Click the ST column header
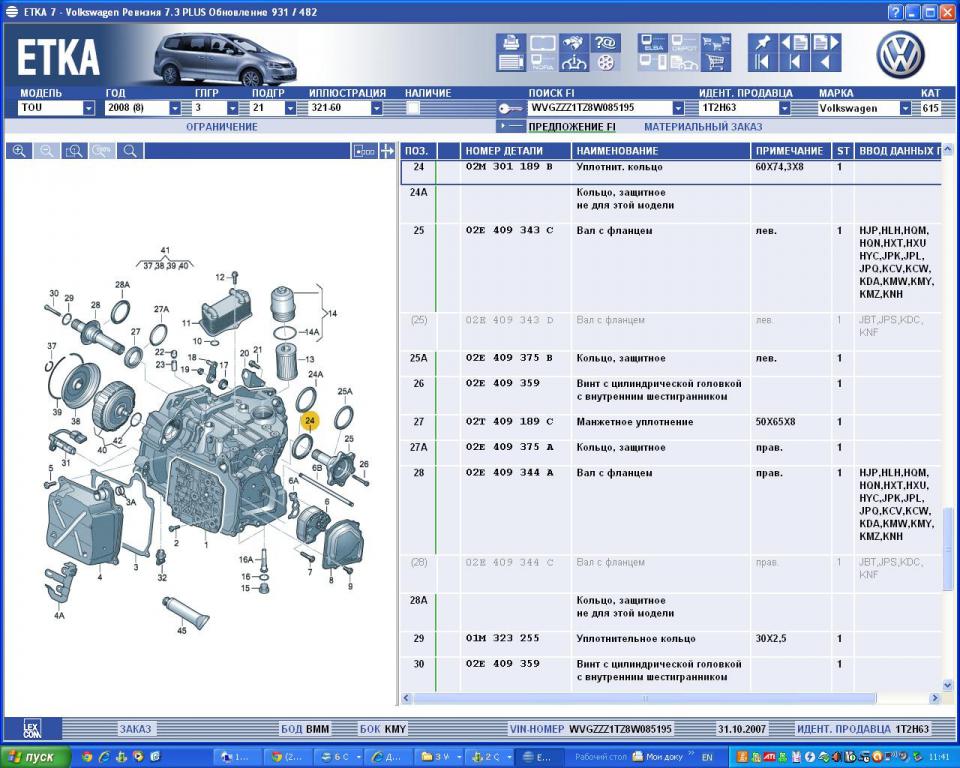The width and height of the screenshot is (960, 768). click(x=843, y=151)
